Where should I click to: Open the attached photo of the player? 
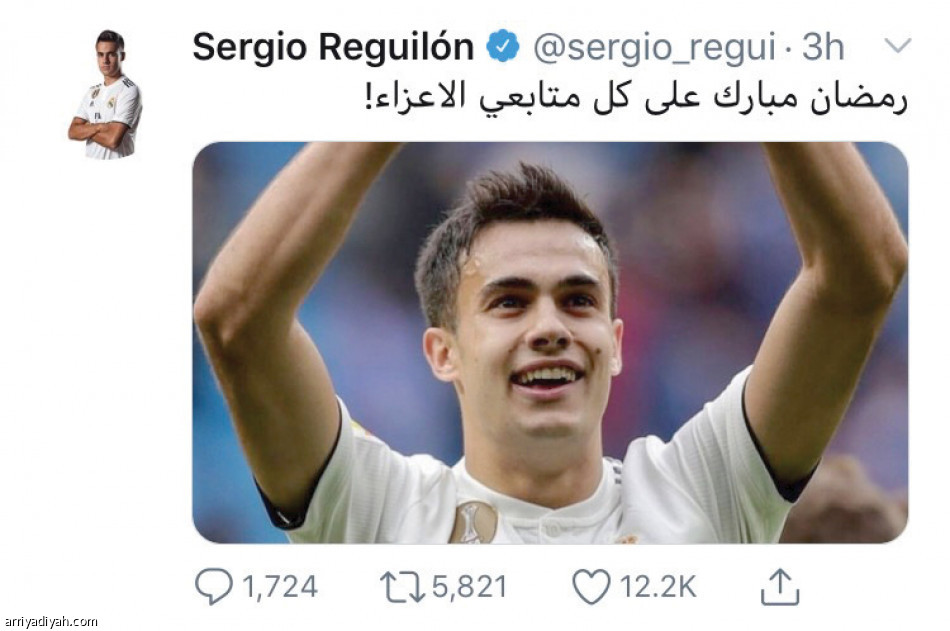550,342
